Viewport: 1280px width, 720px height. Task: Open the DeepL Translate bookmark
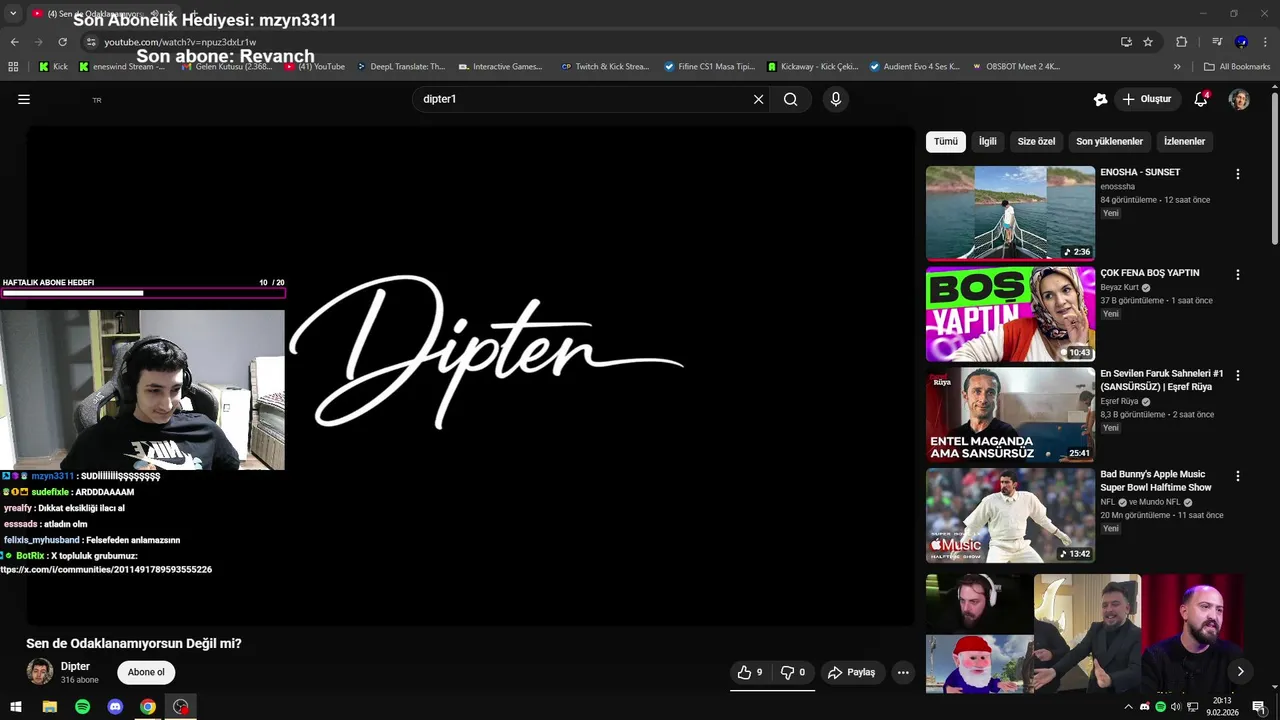[x=400, y=67]
